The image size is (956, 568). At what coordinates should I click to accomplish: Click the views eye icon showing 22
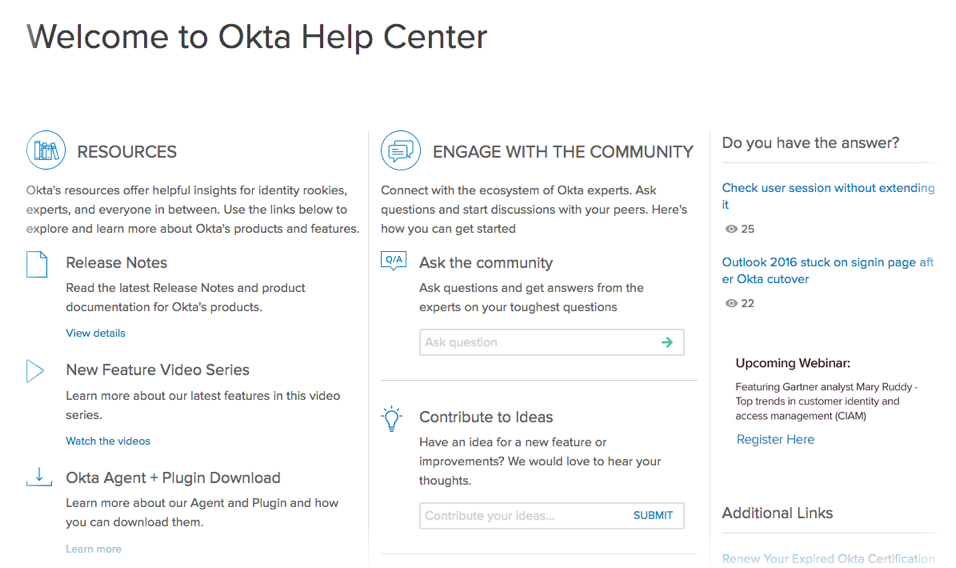[x=731, y=303]
